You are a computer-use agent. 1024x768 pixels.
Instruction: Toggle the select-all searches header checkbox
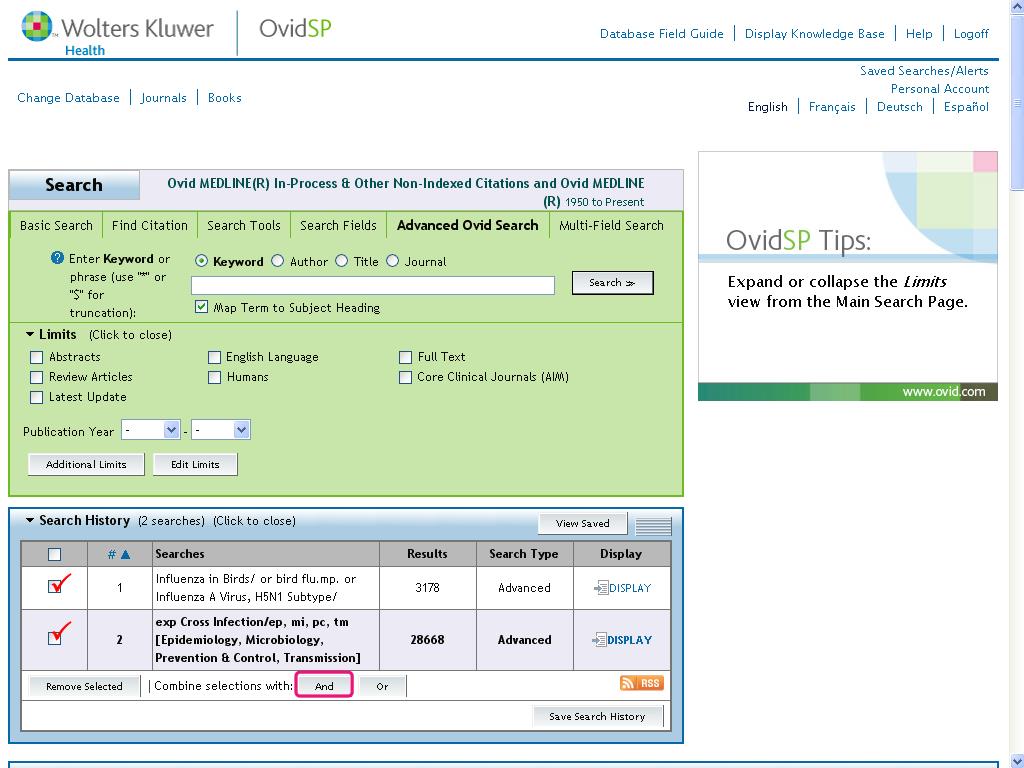55,554
